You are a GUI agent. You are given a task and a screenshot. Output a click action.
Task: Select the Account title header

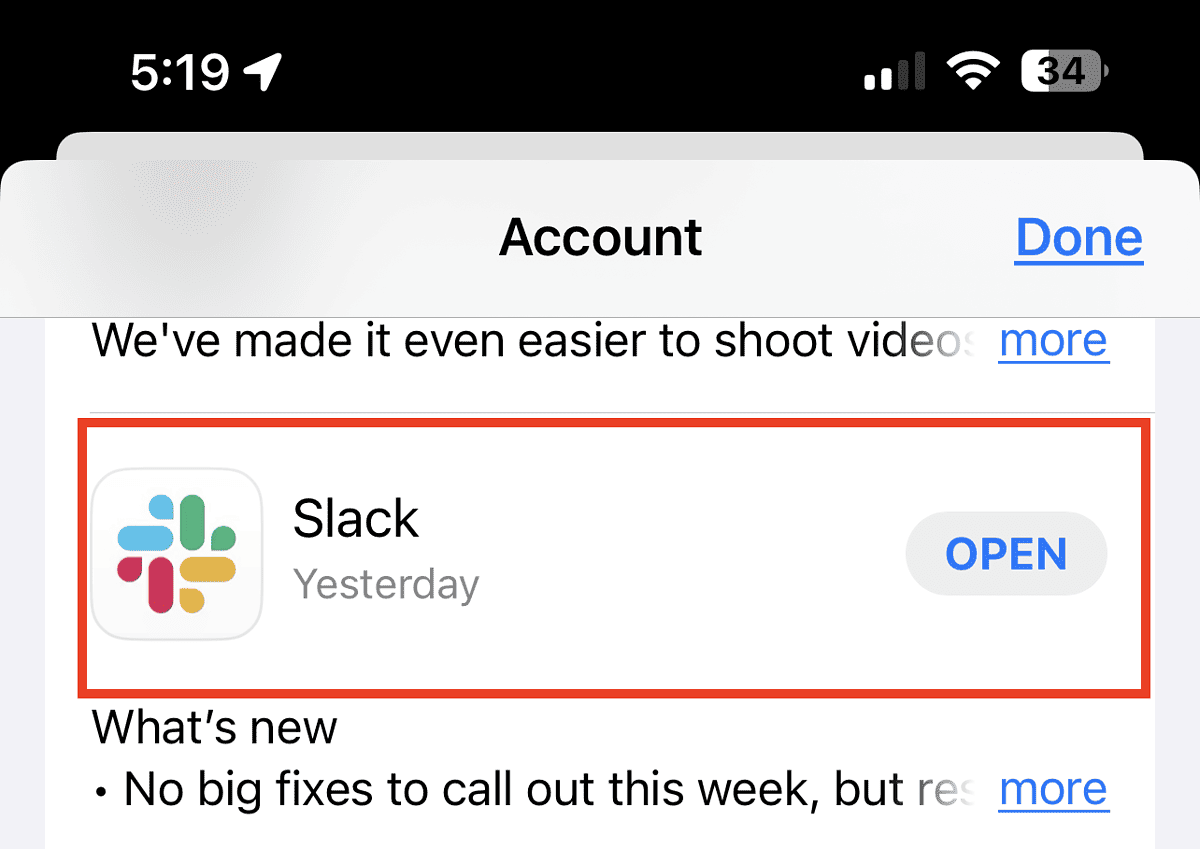click(600, 237)
